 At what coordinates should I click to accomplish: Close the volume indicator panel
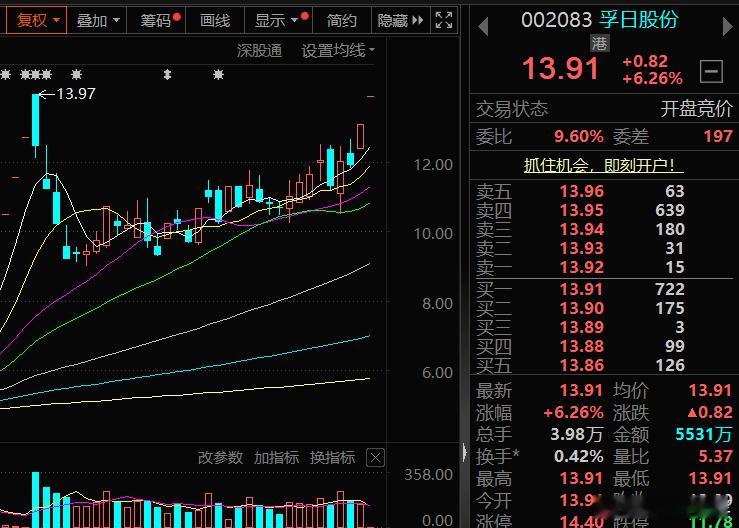click(375, 458)
